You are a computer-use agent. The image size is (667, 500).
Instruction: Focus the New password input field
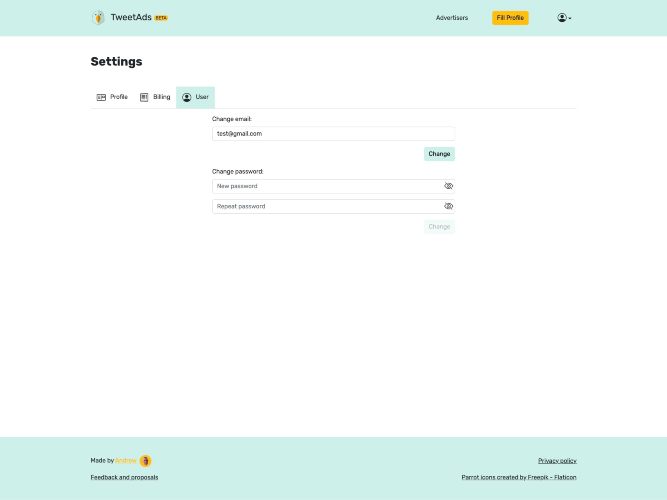click(x=334, y=186)
